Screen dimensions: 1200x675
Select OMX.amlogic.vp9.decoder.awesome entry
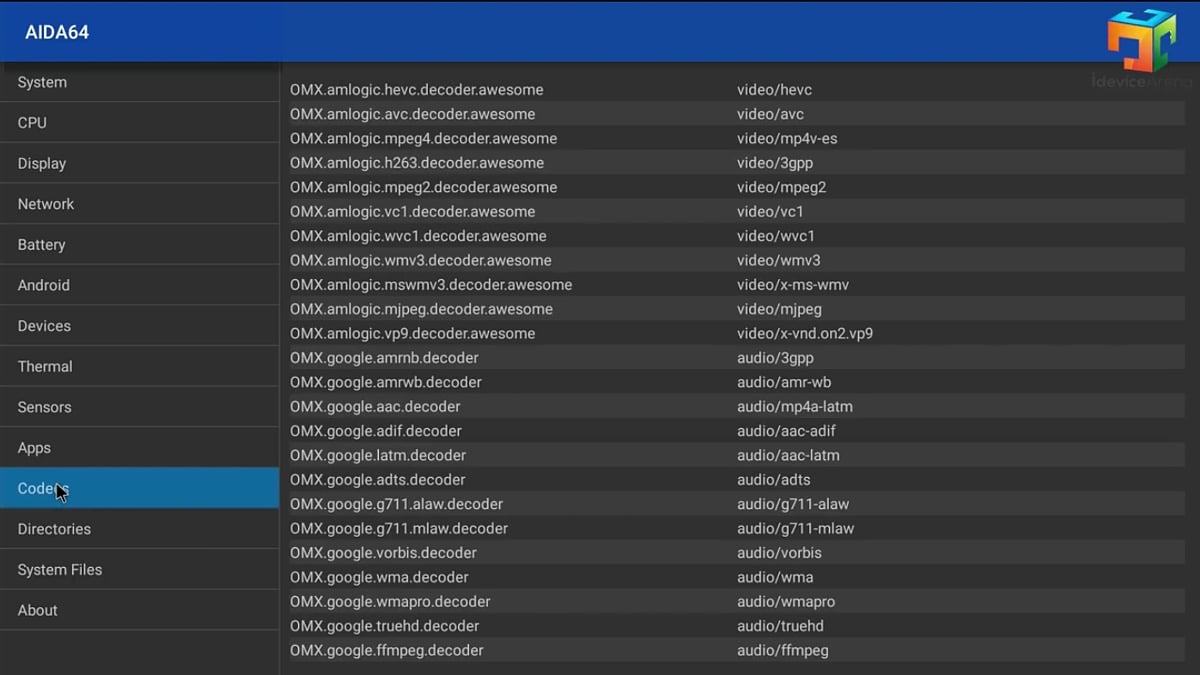point(737,333)
